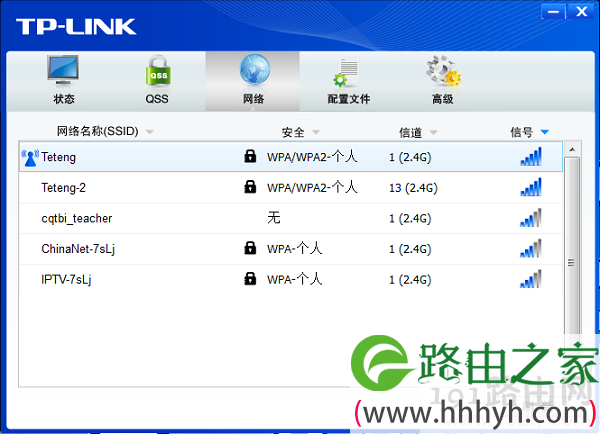600x434 pixels.
Task: Click the TP-LINK logo
Action: point(76,27)
